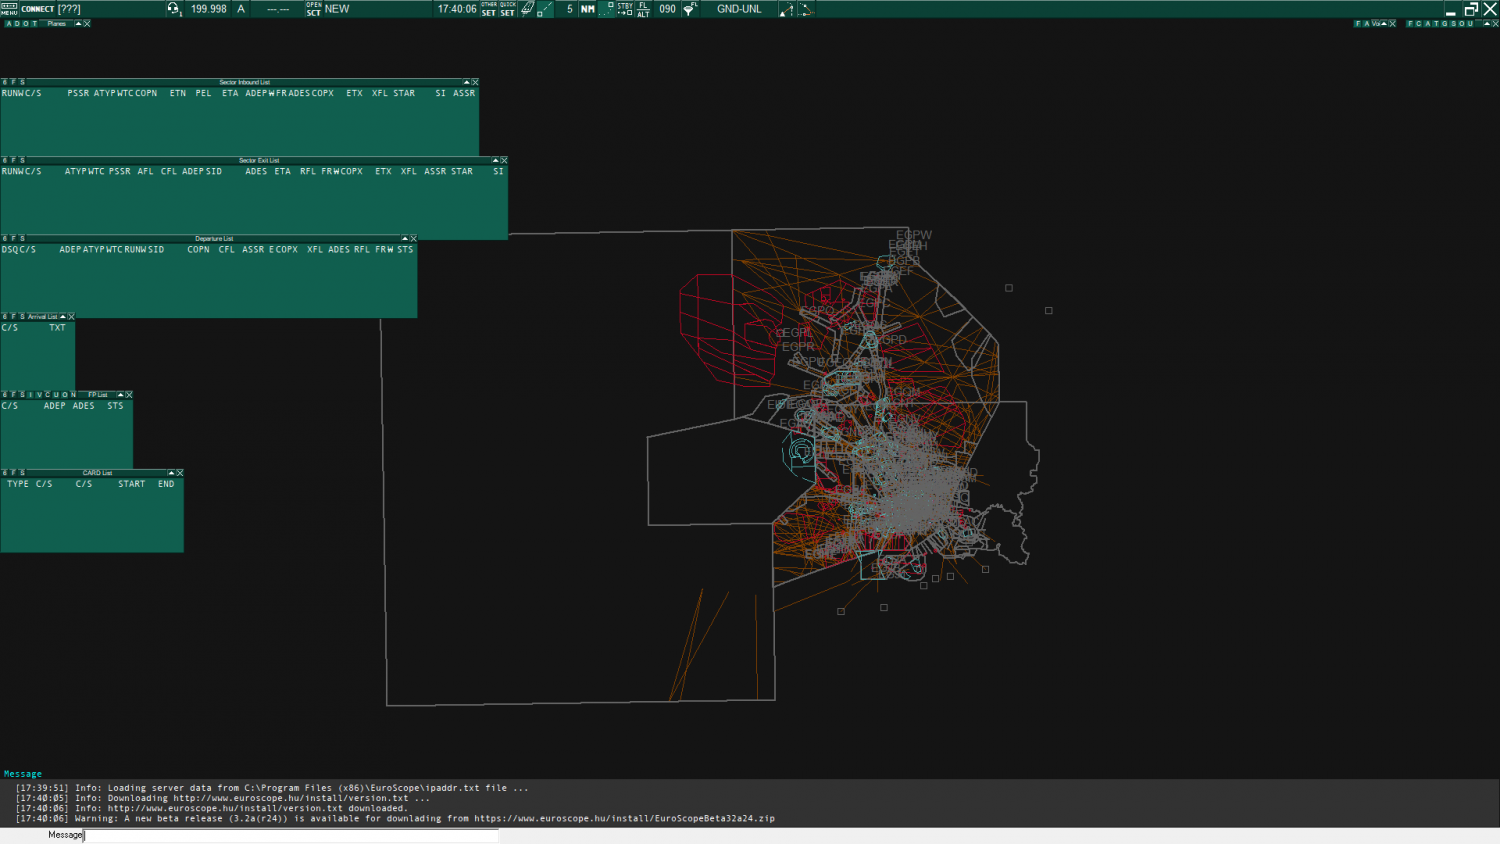Focus the Message input field at bottom
This screenshot has height=844, width=1500.
[x=290, y=835]
